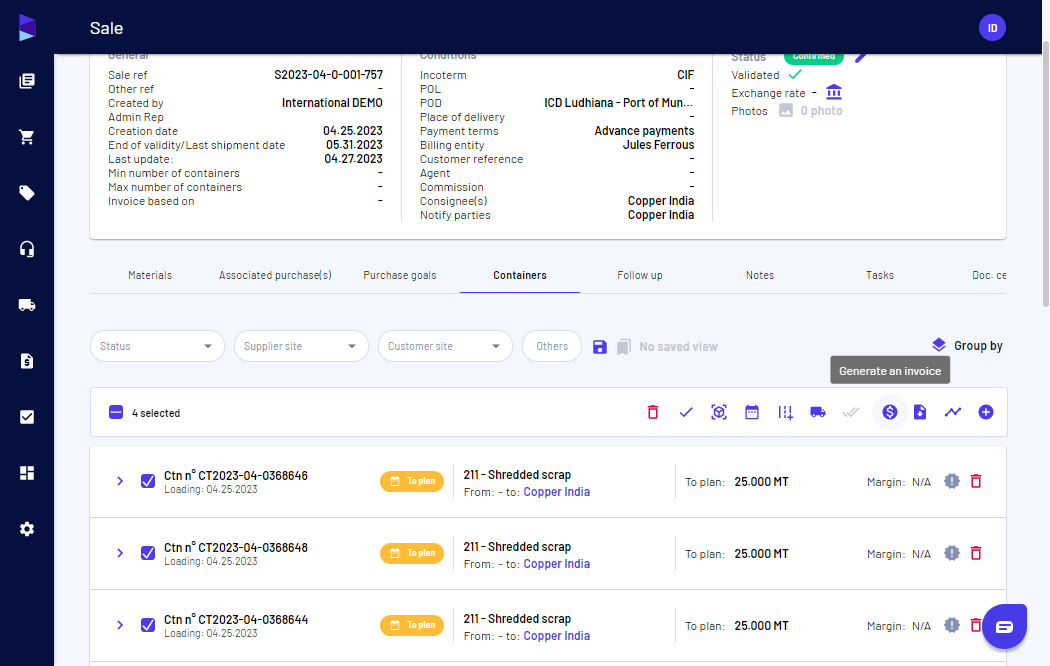Add a container with plus icon
This screenshot has width=1050, height=666.
pos(986,412)
